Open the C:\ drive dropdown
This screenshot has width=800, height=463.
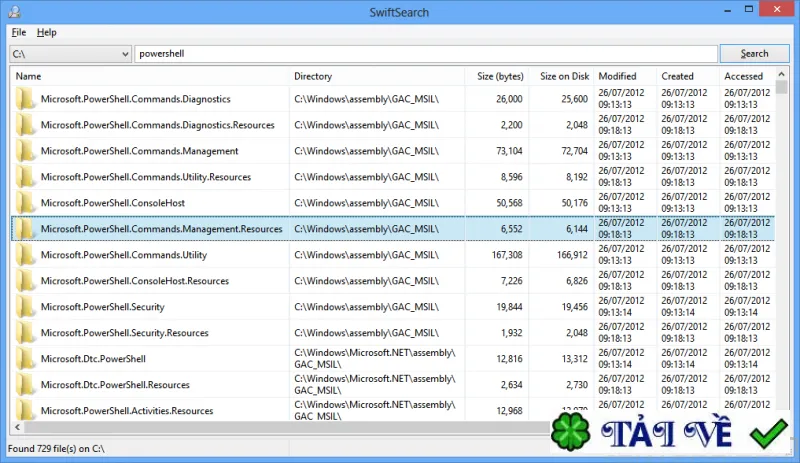click(x=70, y=54)
